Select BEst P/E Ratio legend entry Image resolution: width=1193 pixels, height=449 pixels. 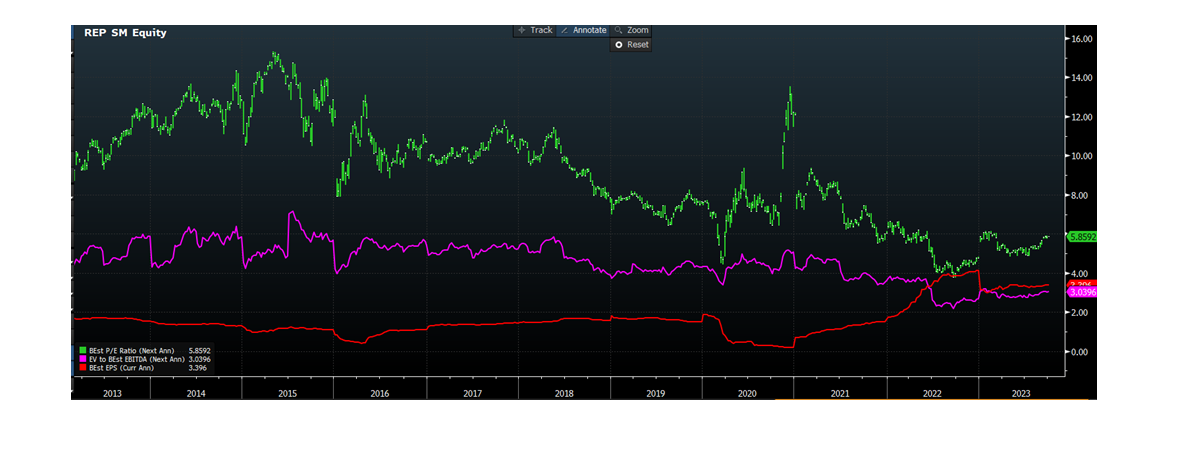click(x=130, y=350)
